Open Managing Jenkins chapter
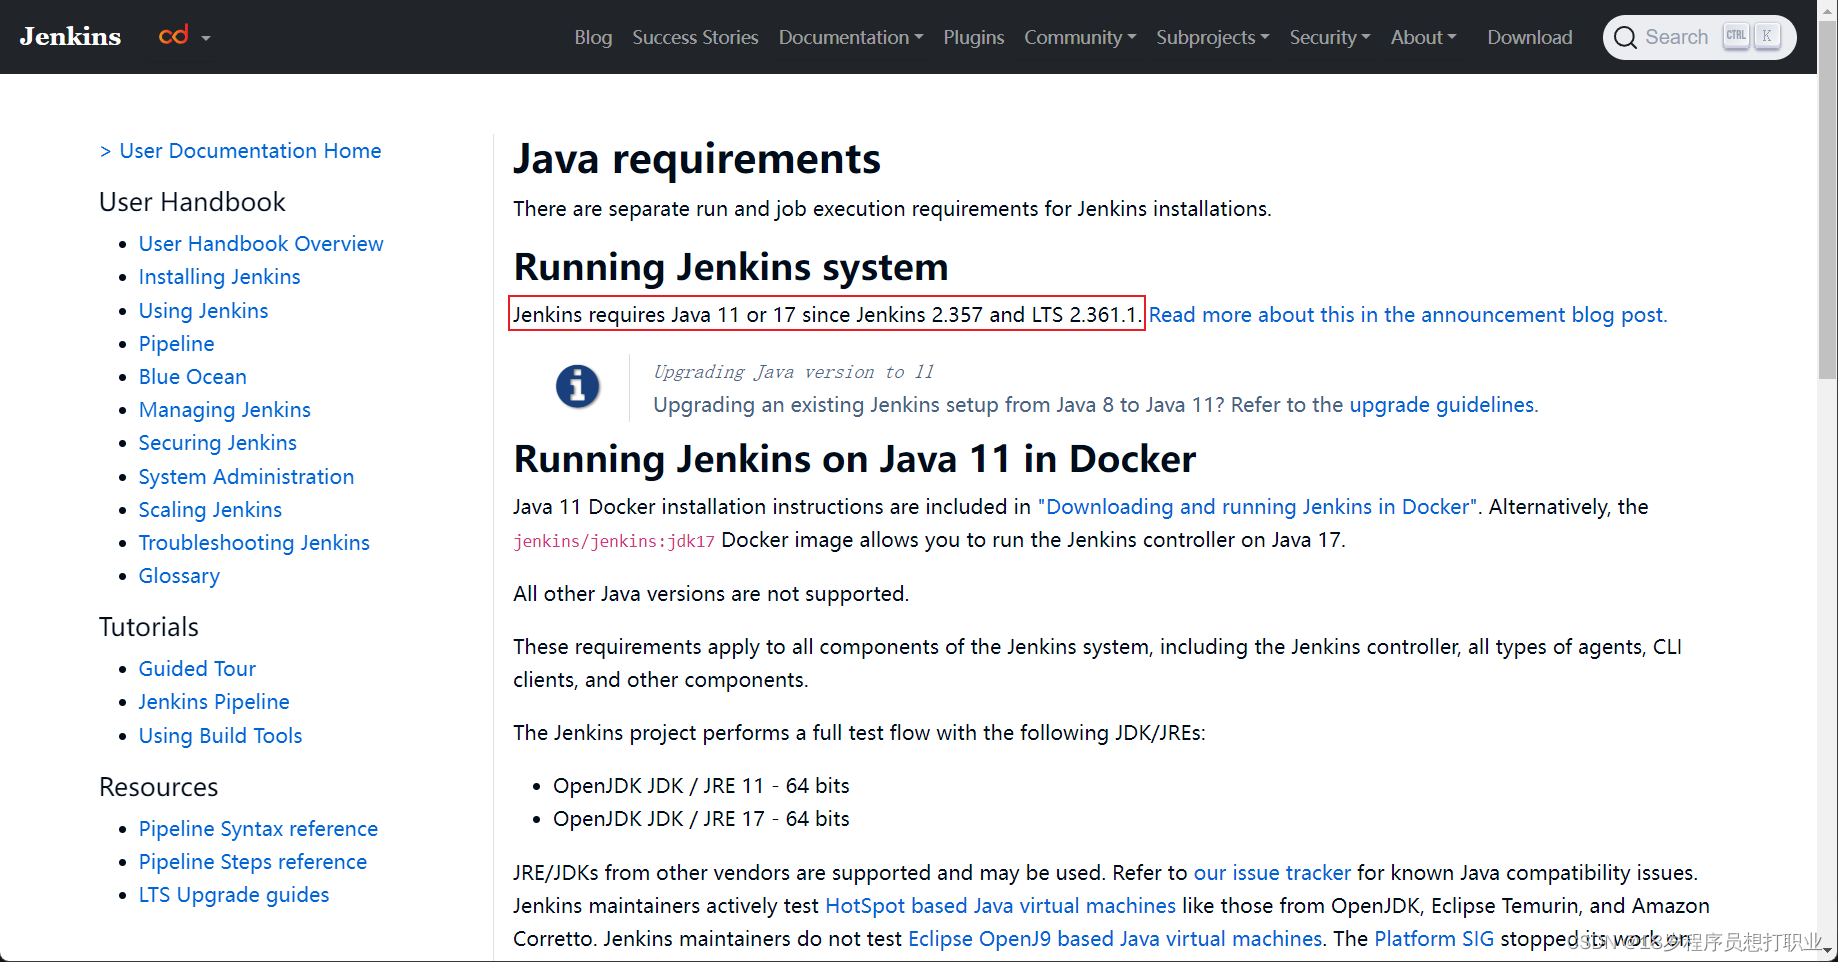 224,410
